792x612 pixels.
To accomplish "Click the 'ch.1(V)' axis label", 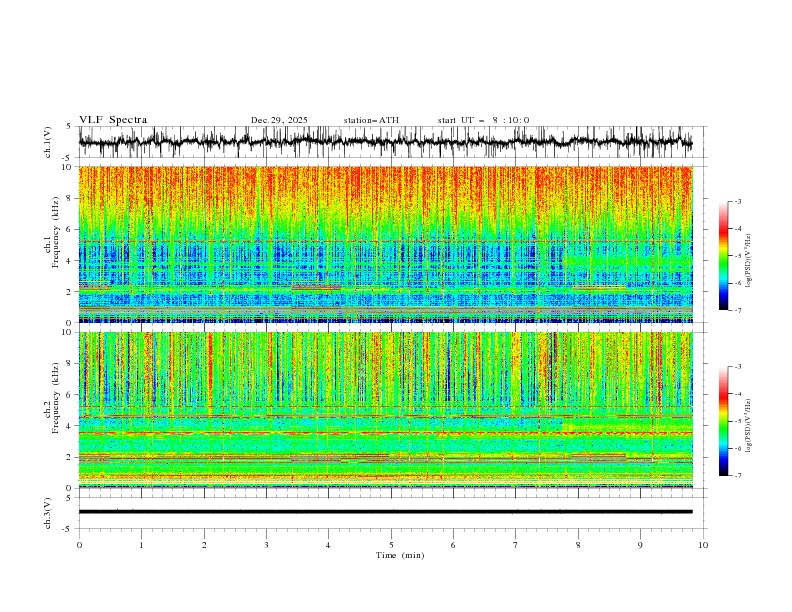I will pos(48,142).
